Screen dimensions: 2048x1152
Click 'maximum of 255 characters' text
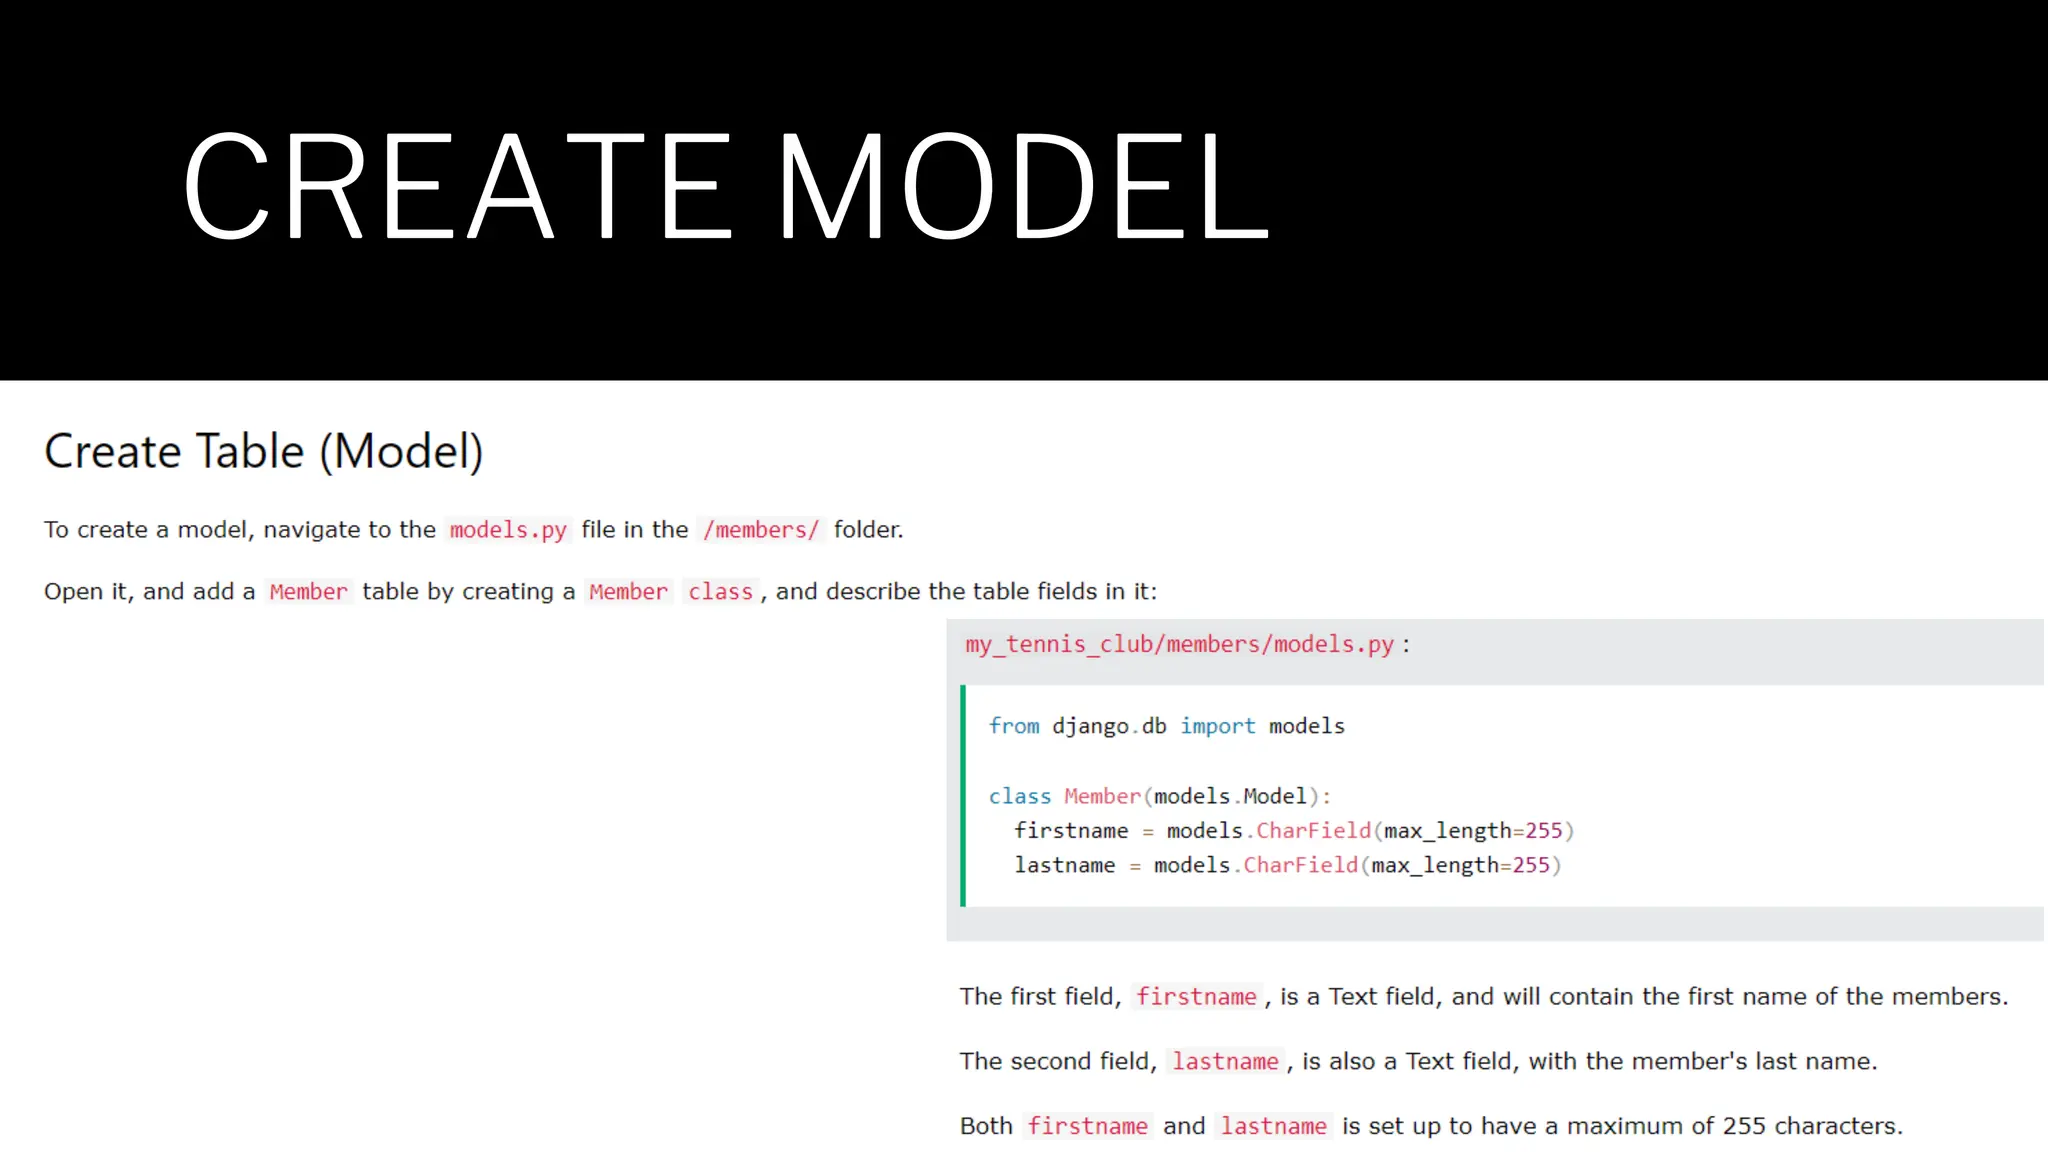point(1733,1126)
